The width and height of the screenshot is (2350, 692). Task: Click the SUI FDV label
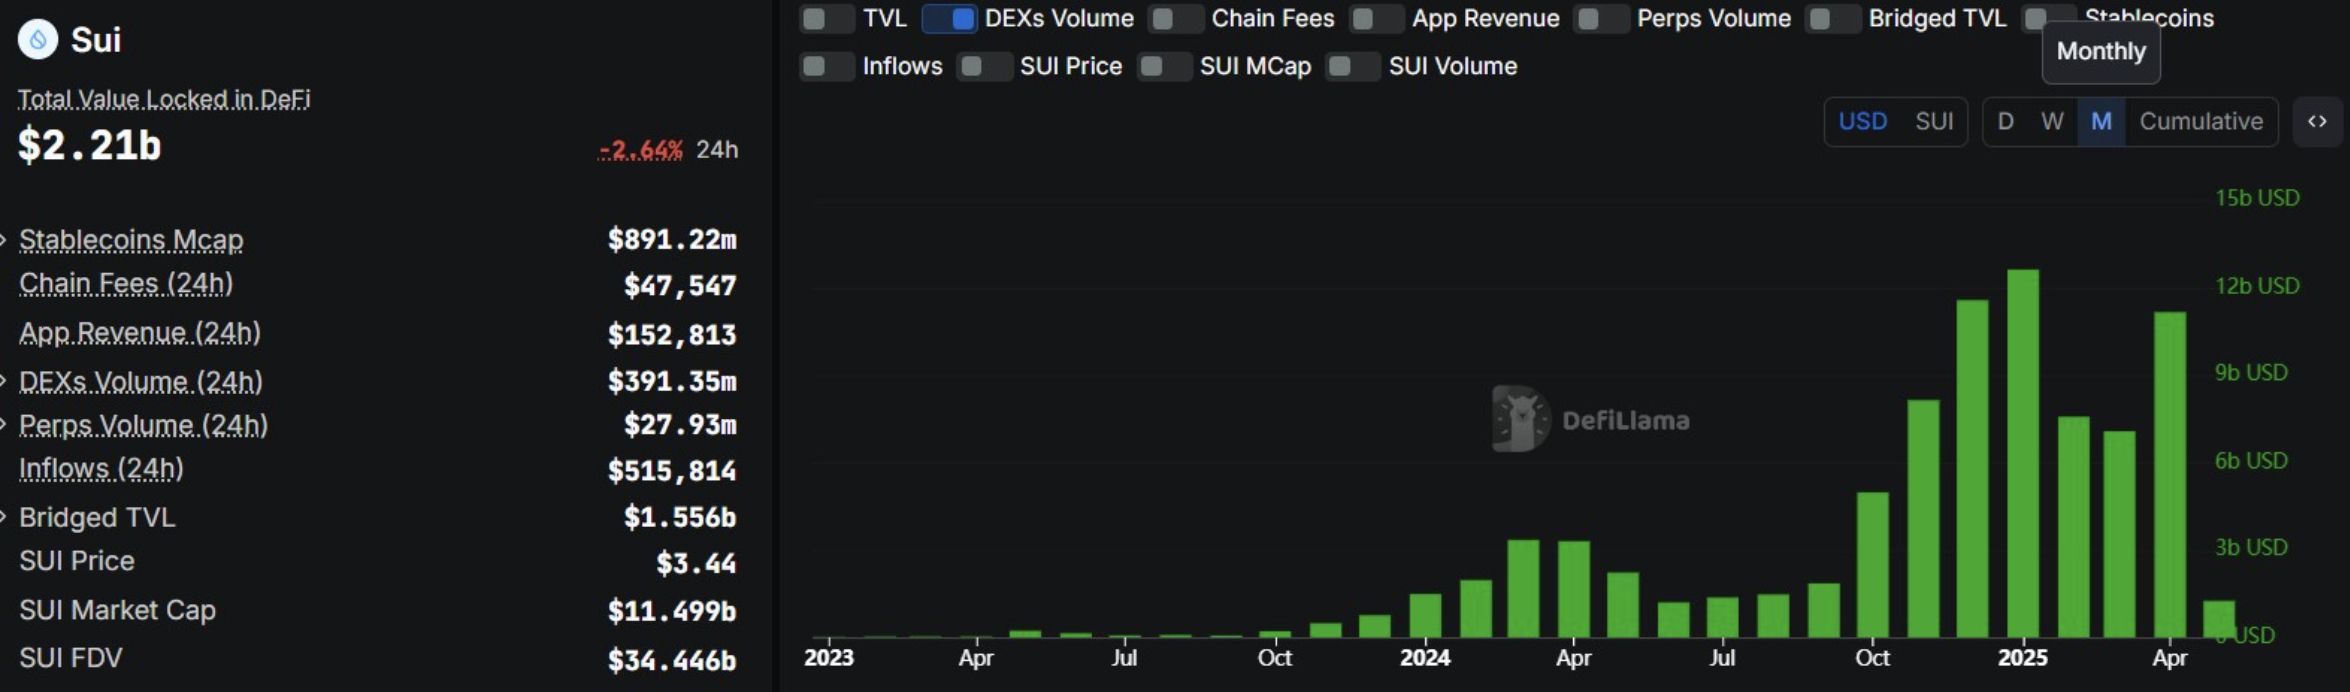click(x=71, y=658)
